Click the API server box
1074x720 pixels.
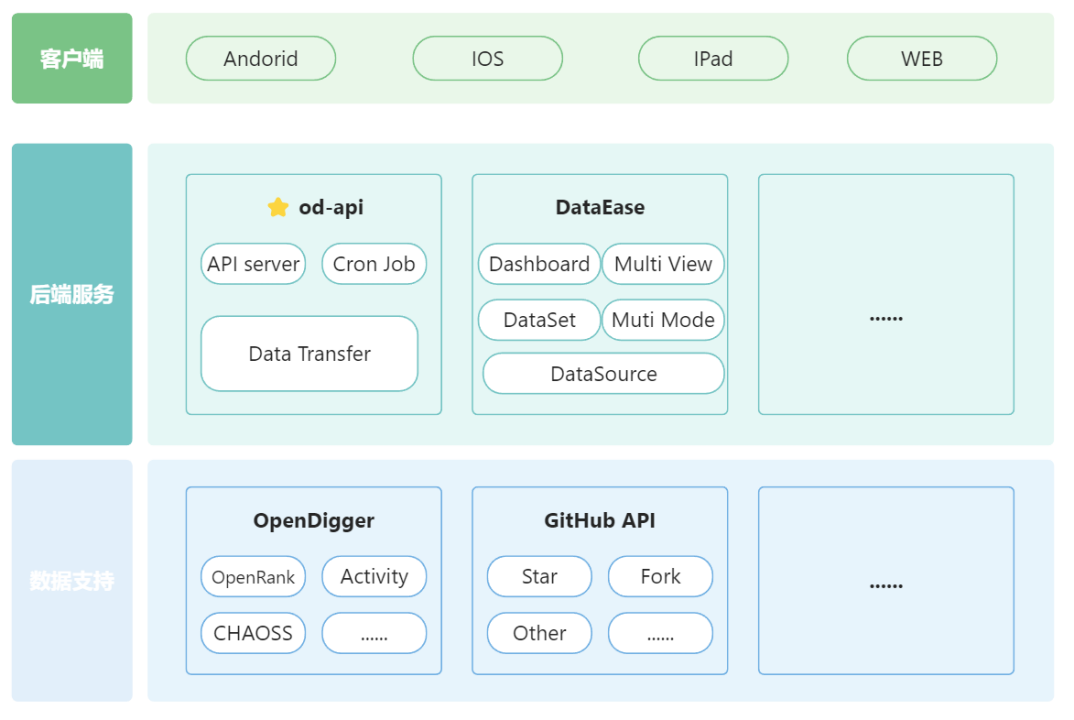[x=253, y=264]
